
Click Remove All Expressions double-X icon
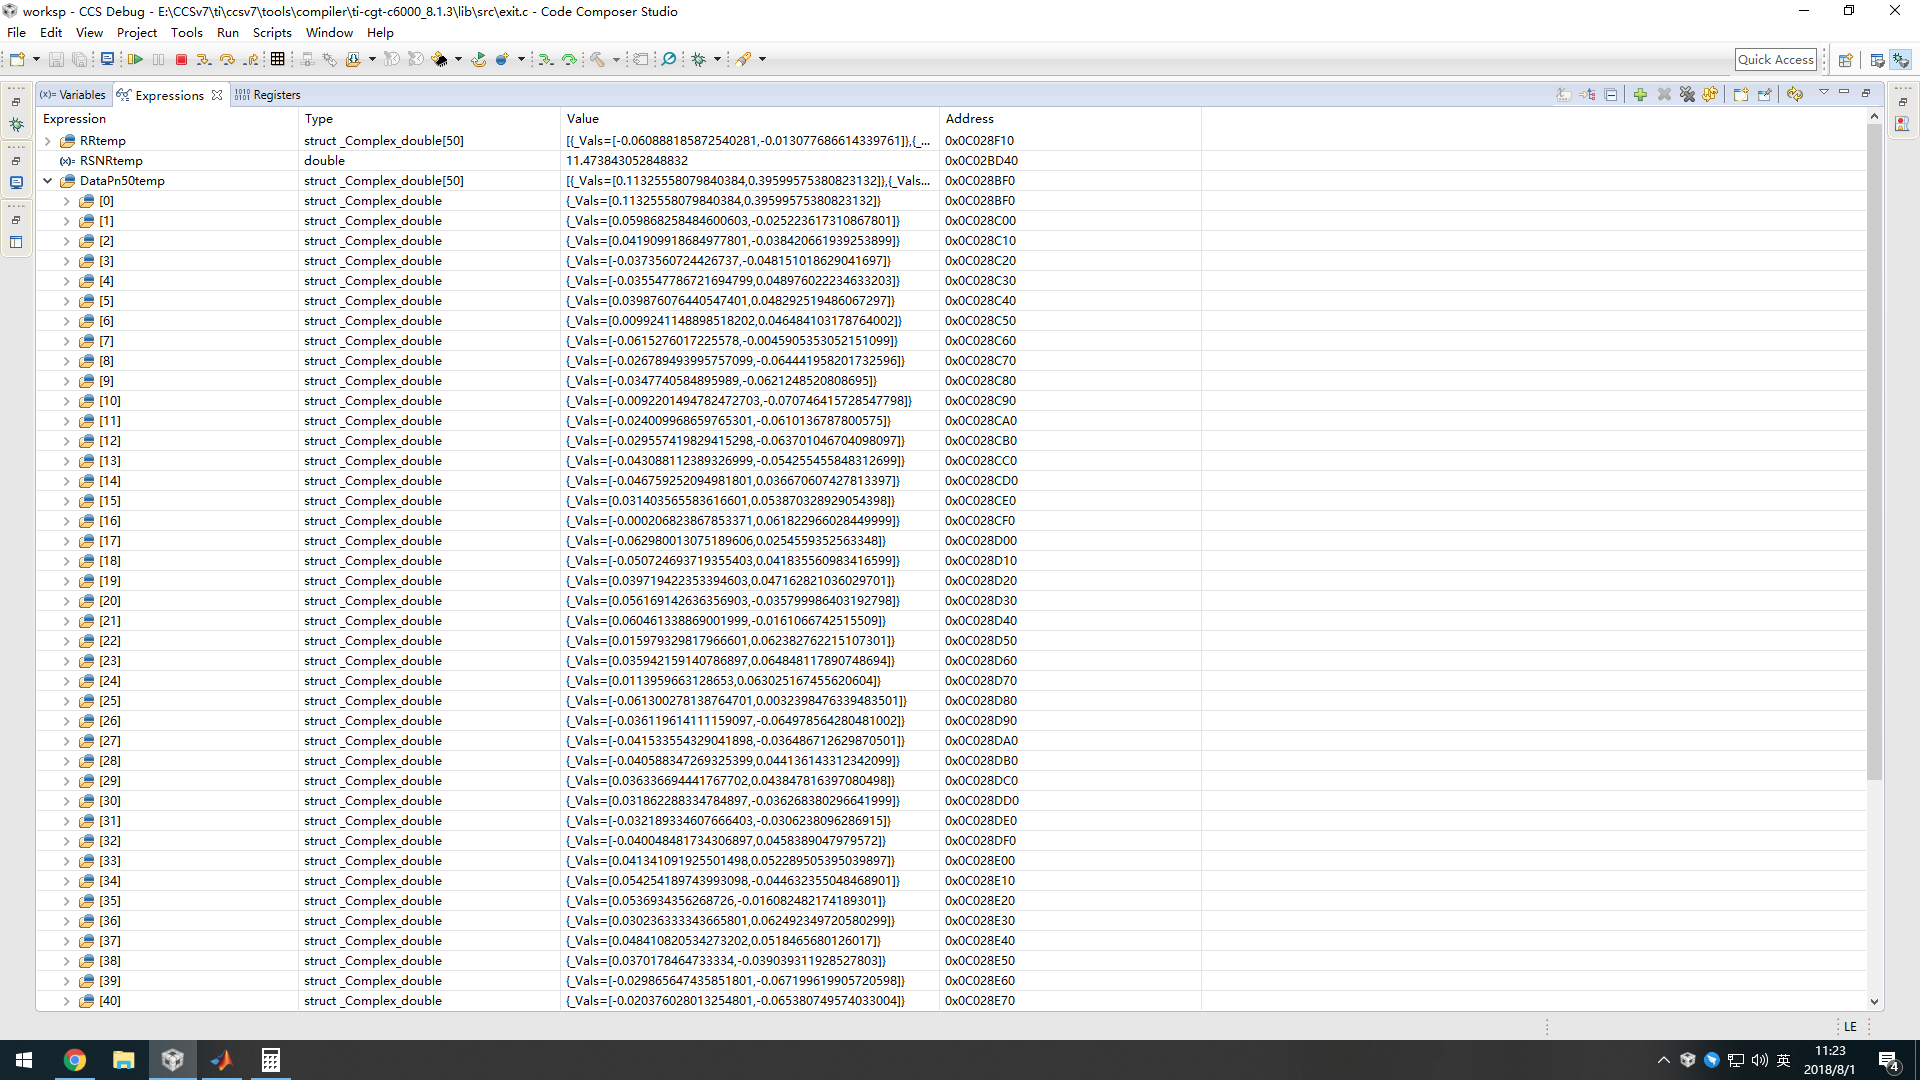[x=1687, y=94]
